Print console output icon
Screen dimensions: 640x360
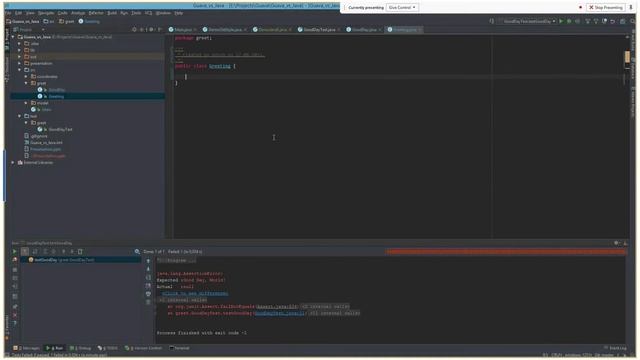[148, 294]
